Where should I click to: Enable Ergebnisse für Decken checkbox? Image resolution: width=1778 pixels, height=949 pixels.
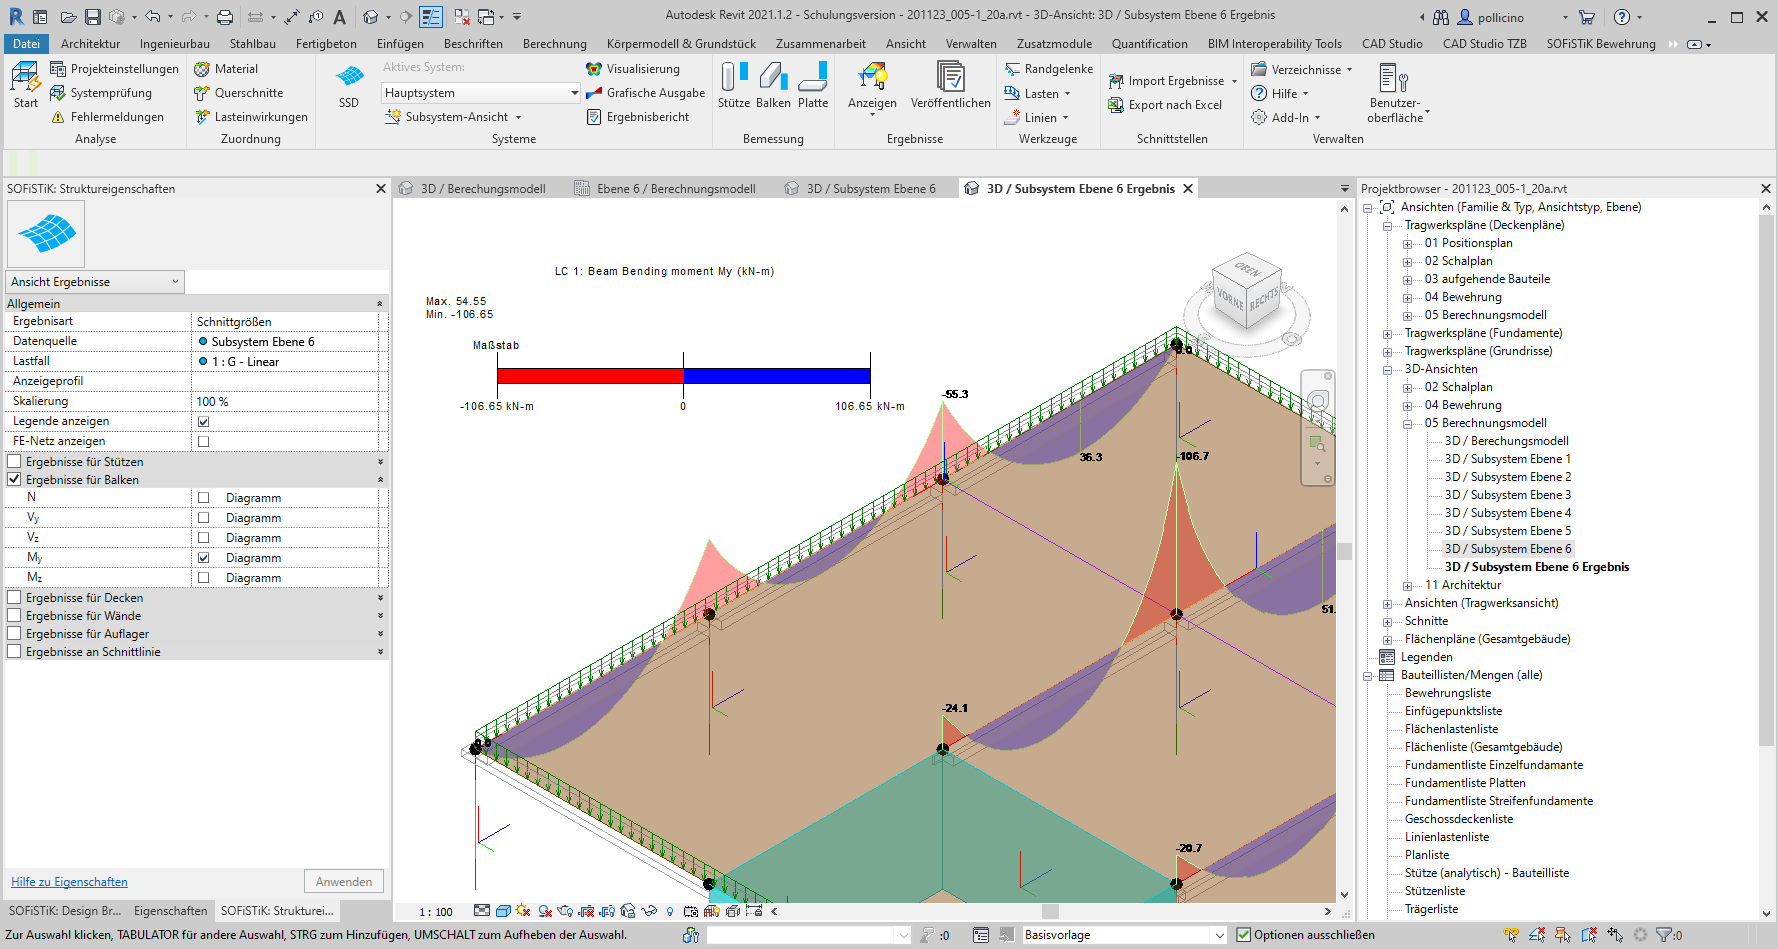coord(14,598)
